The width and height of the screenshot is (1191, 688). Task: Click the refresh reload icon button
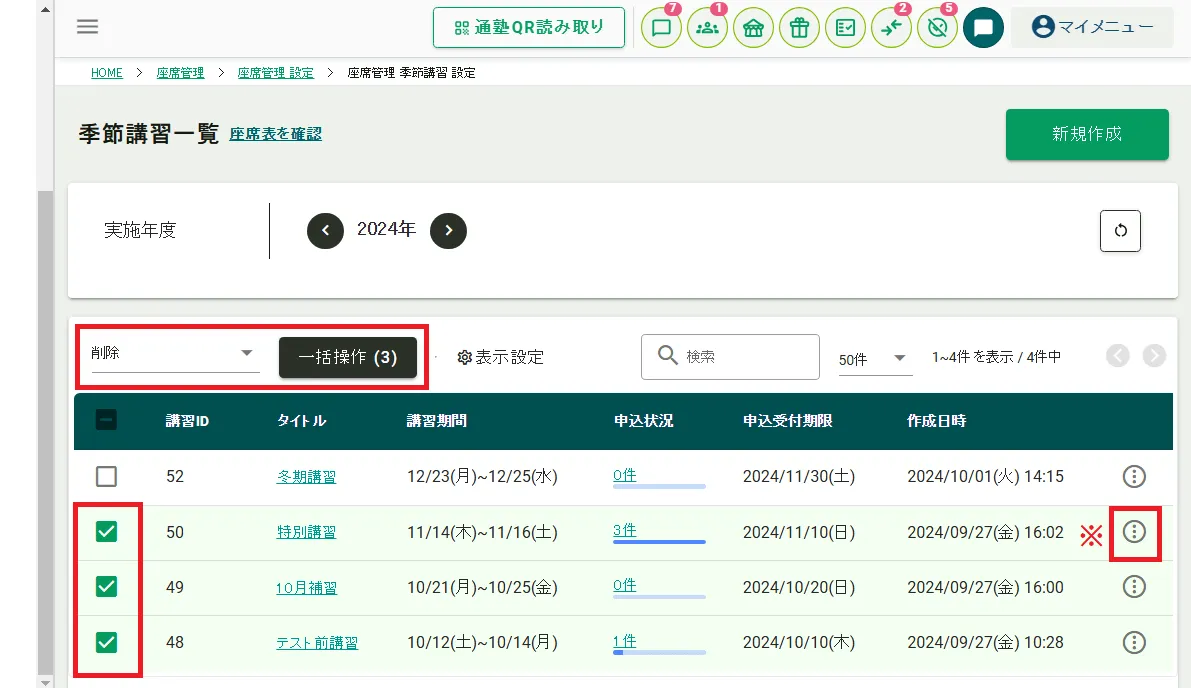pyautogui.click(x=1120, y=231)
